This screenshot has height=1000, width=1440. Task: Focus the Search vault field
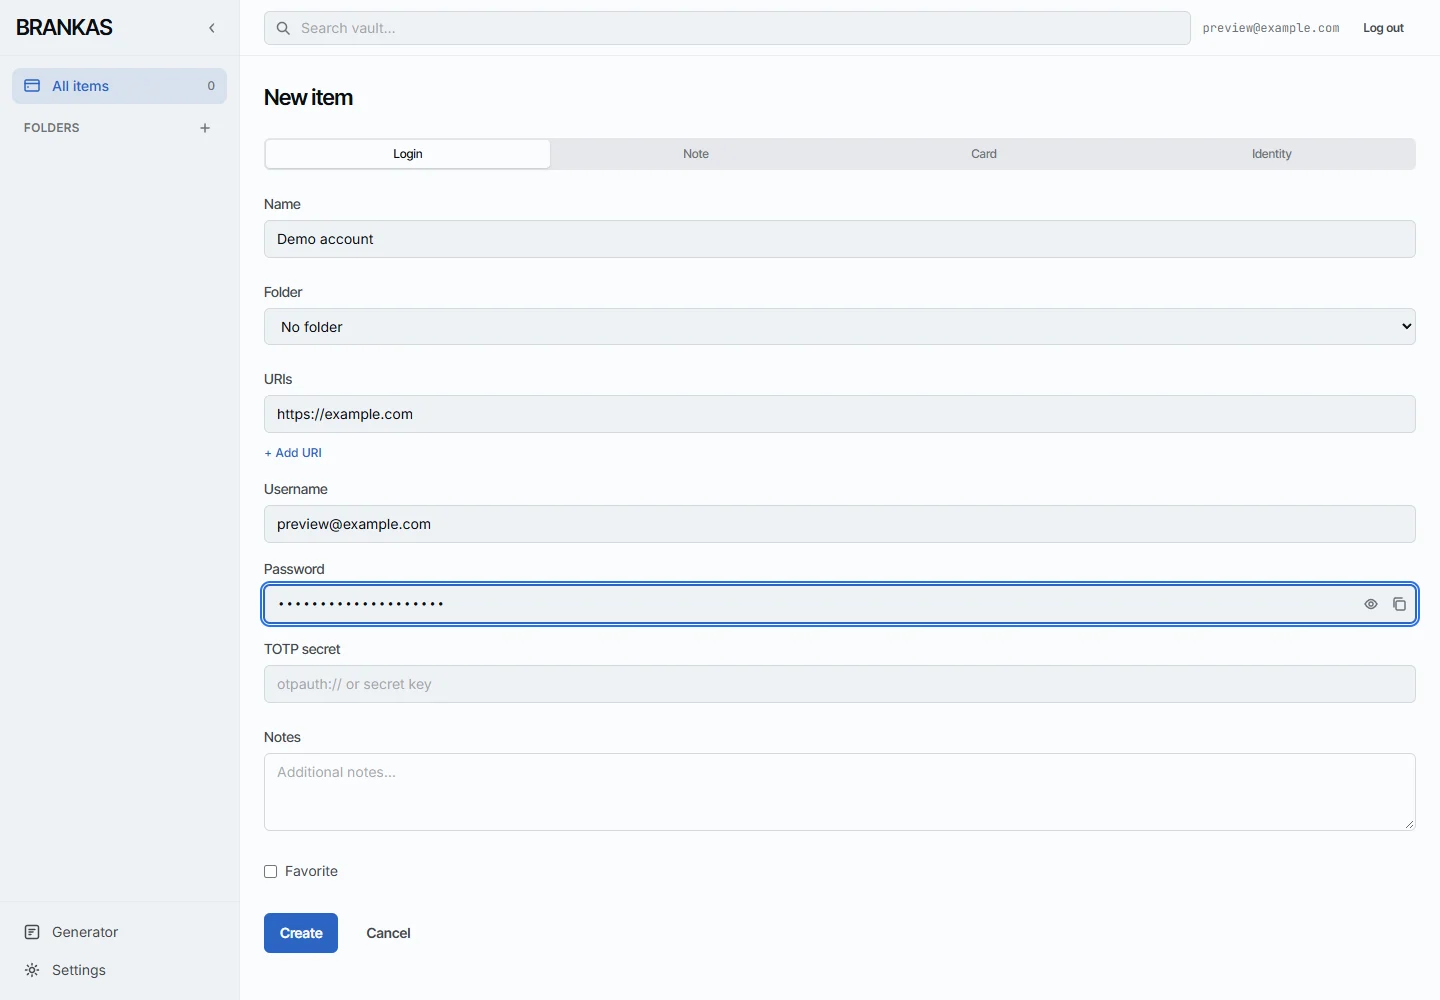click(727, 28)
